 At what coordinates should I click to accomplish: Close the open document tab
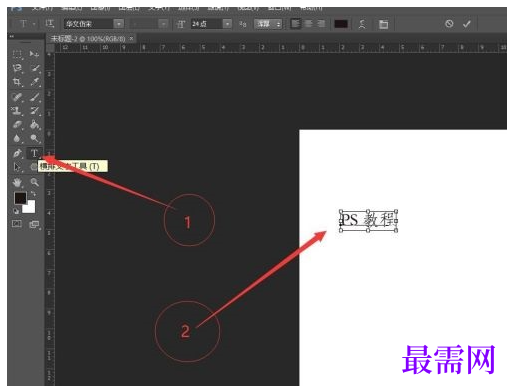click(131, 39)
